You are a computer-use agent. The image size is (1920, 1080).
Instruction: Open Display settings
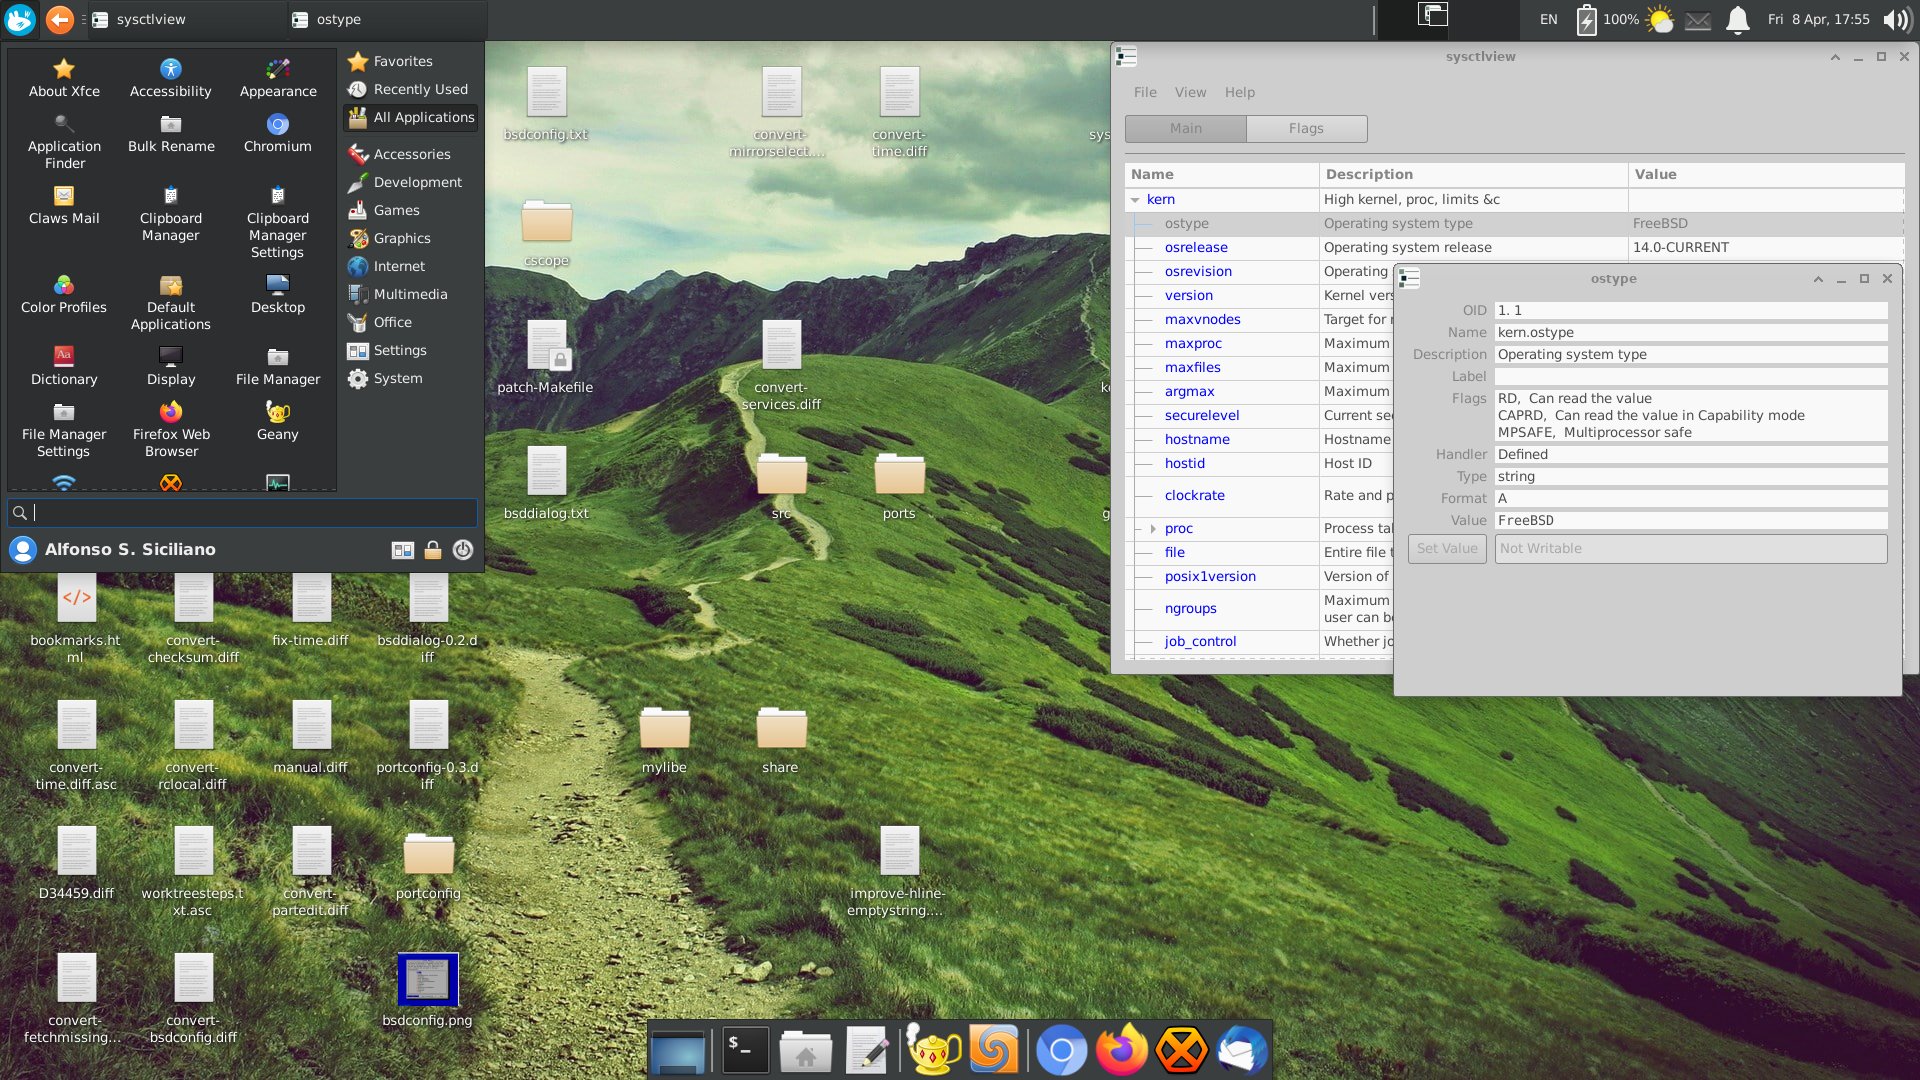click(171, 366)
